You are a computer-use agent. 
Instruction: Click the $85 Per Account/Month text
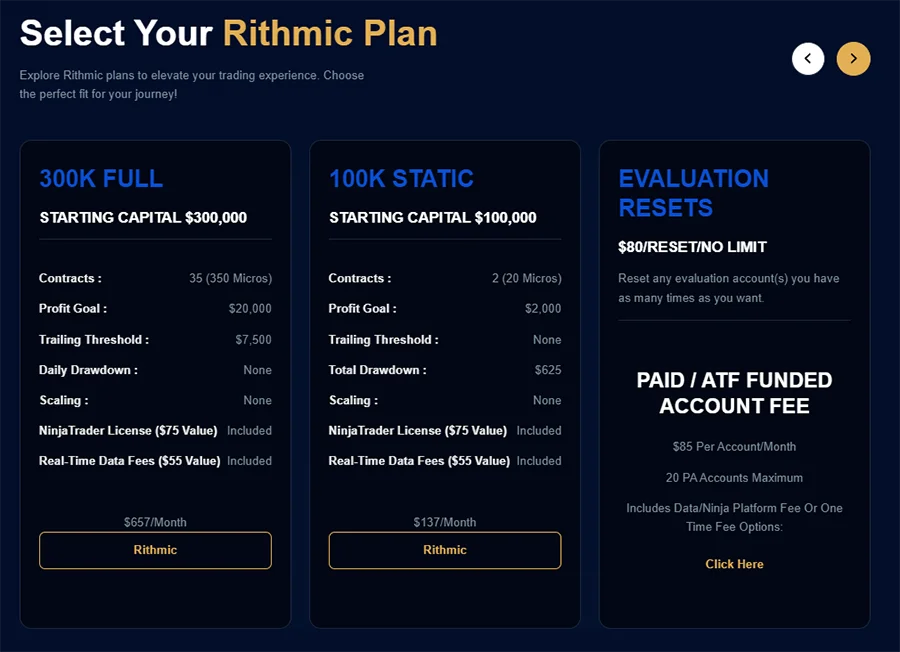734,447
